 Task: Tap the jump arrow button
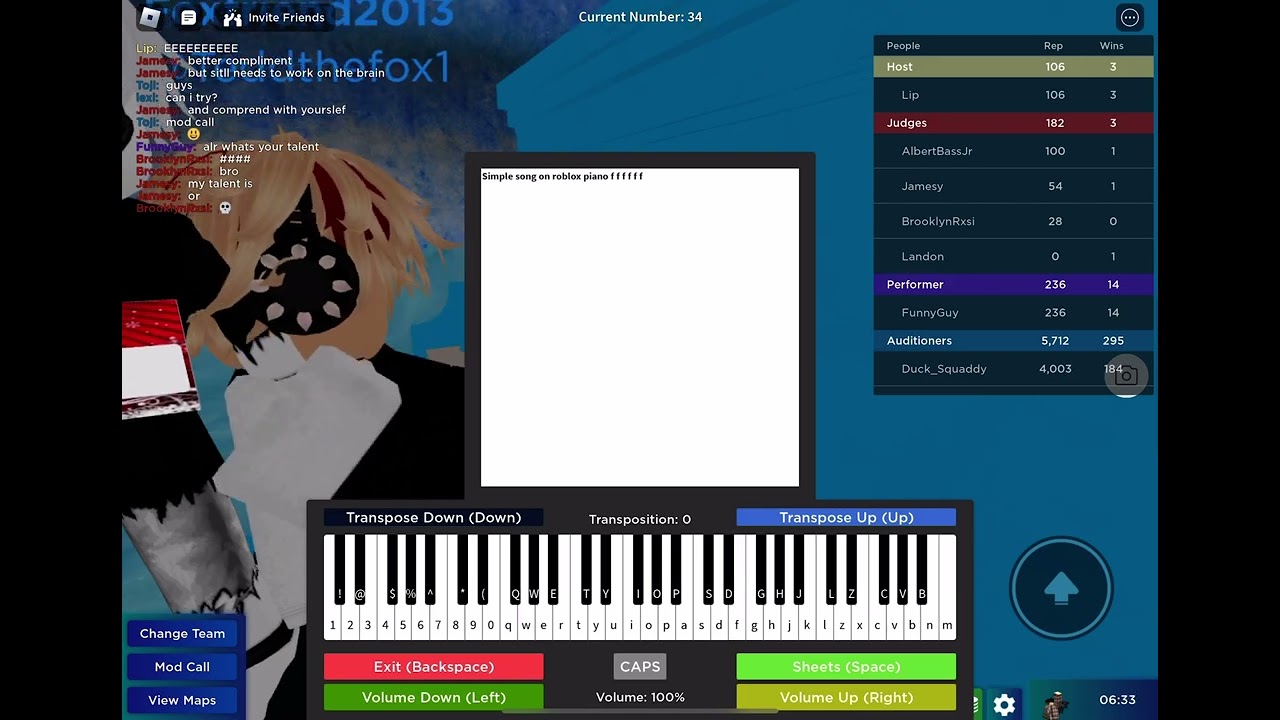(x=1061, y=590)
